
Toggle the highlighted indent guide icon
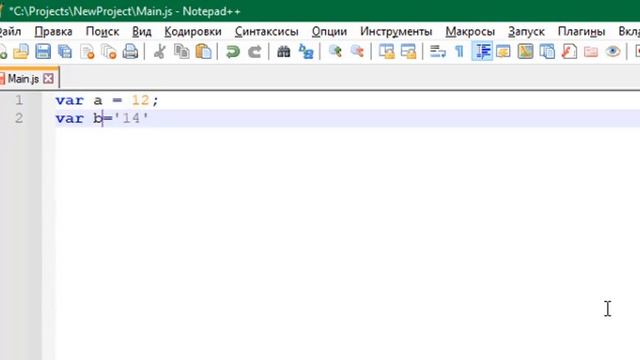coord(482,51)
